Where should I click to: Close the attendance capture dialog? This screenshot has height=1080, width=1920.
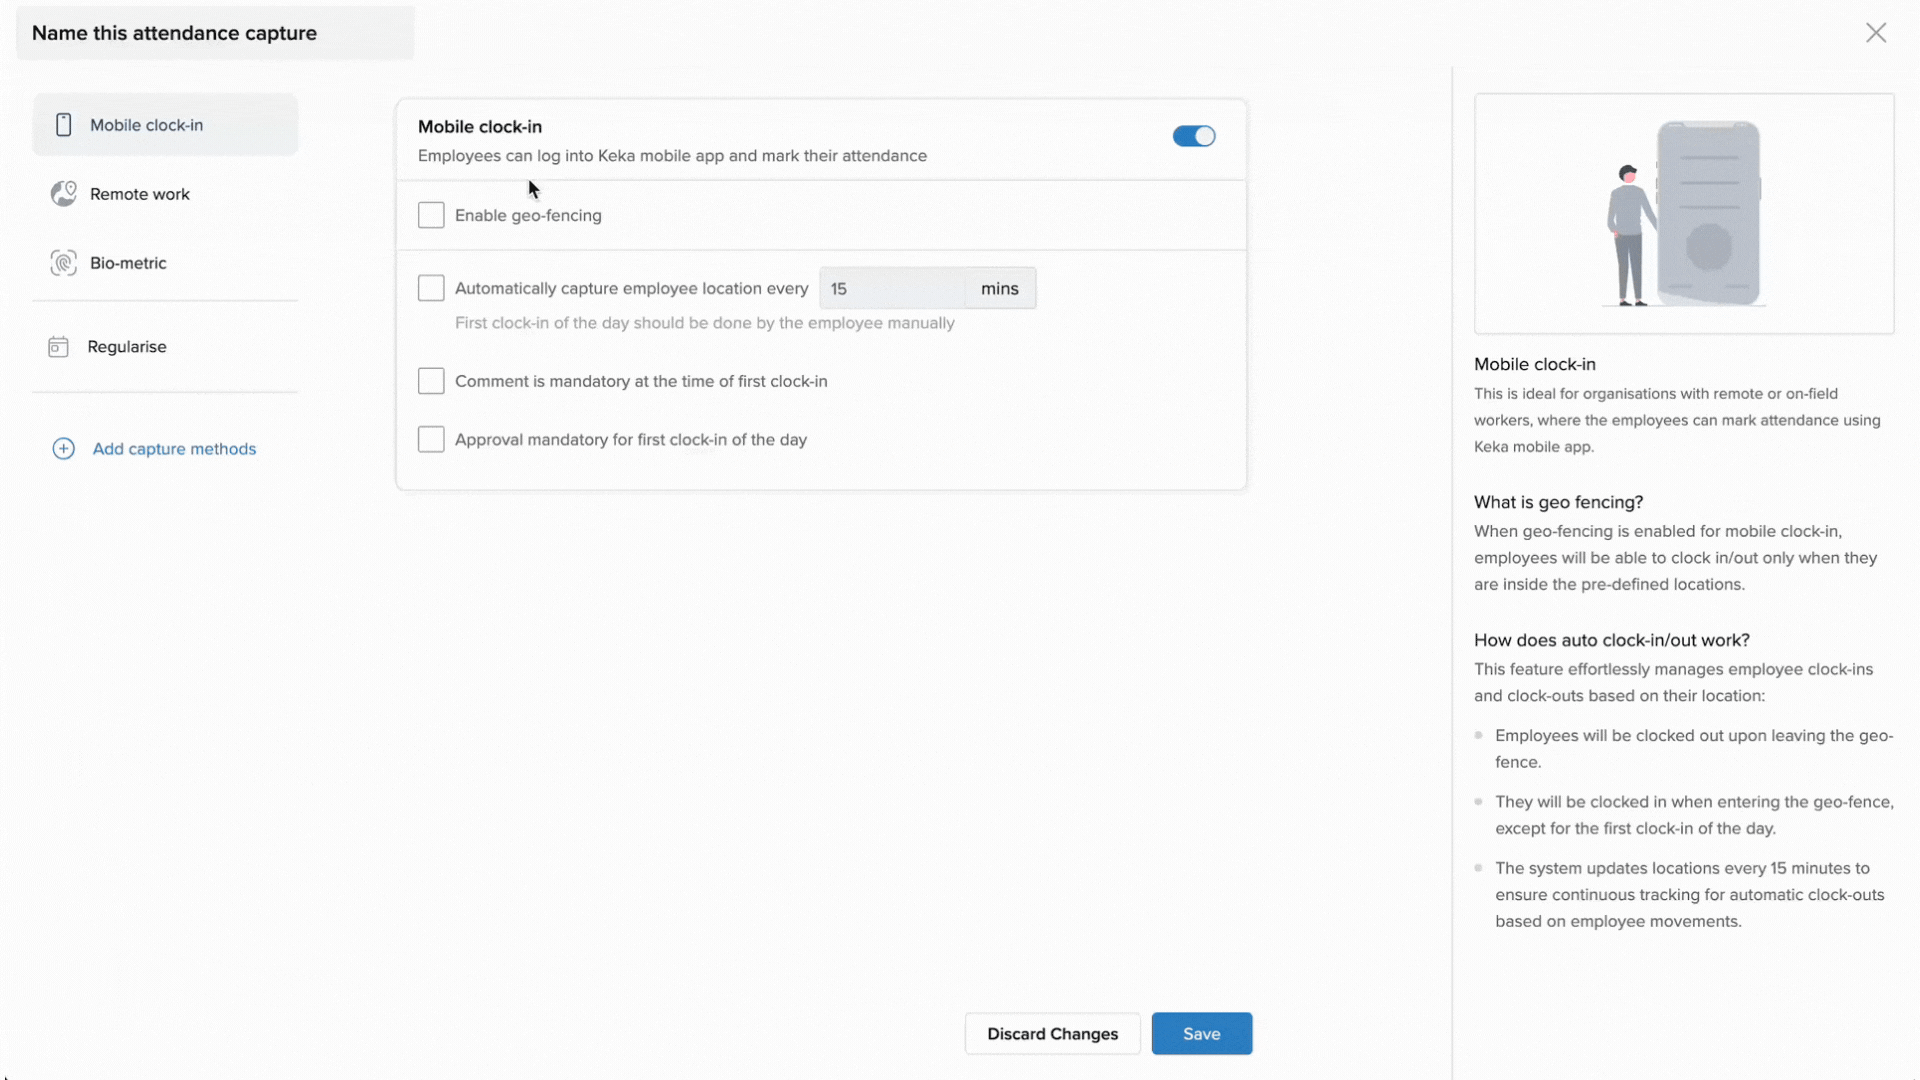(x=1876, y=33)
